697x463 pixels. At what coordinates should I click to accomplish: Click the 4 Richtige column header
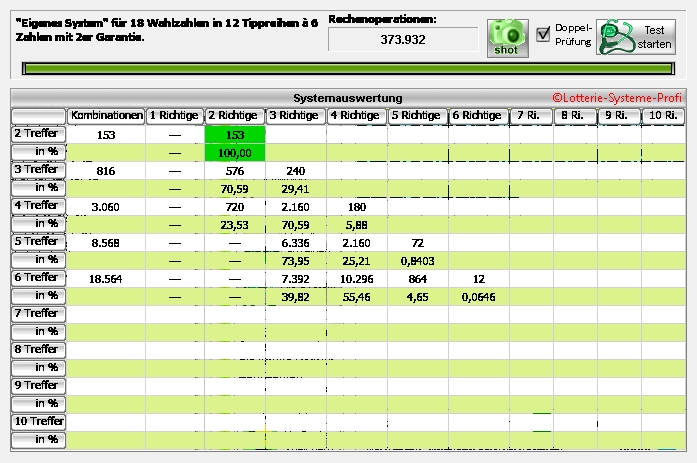[356, 116]
